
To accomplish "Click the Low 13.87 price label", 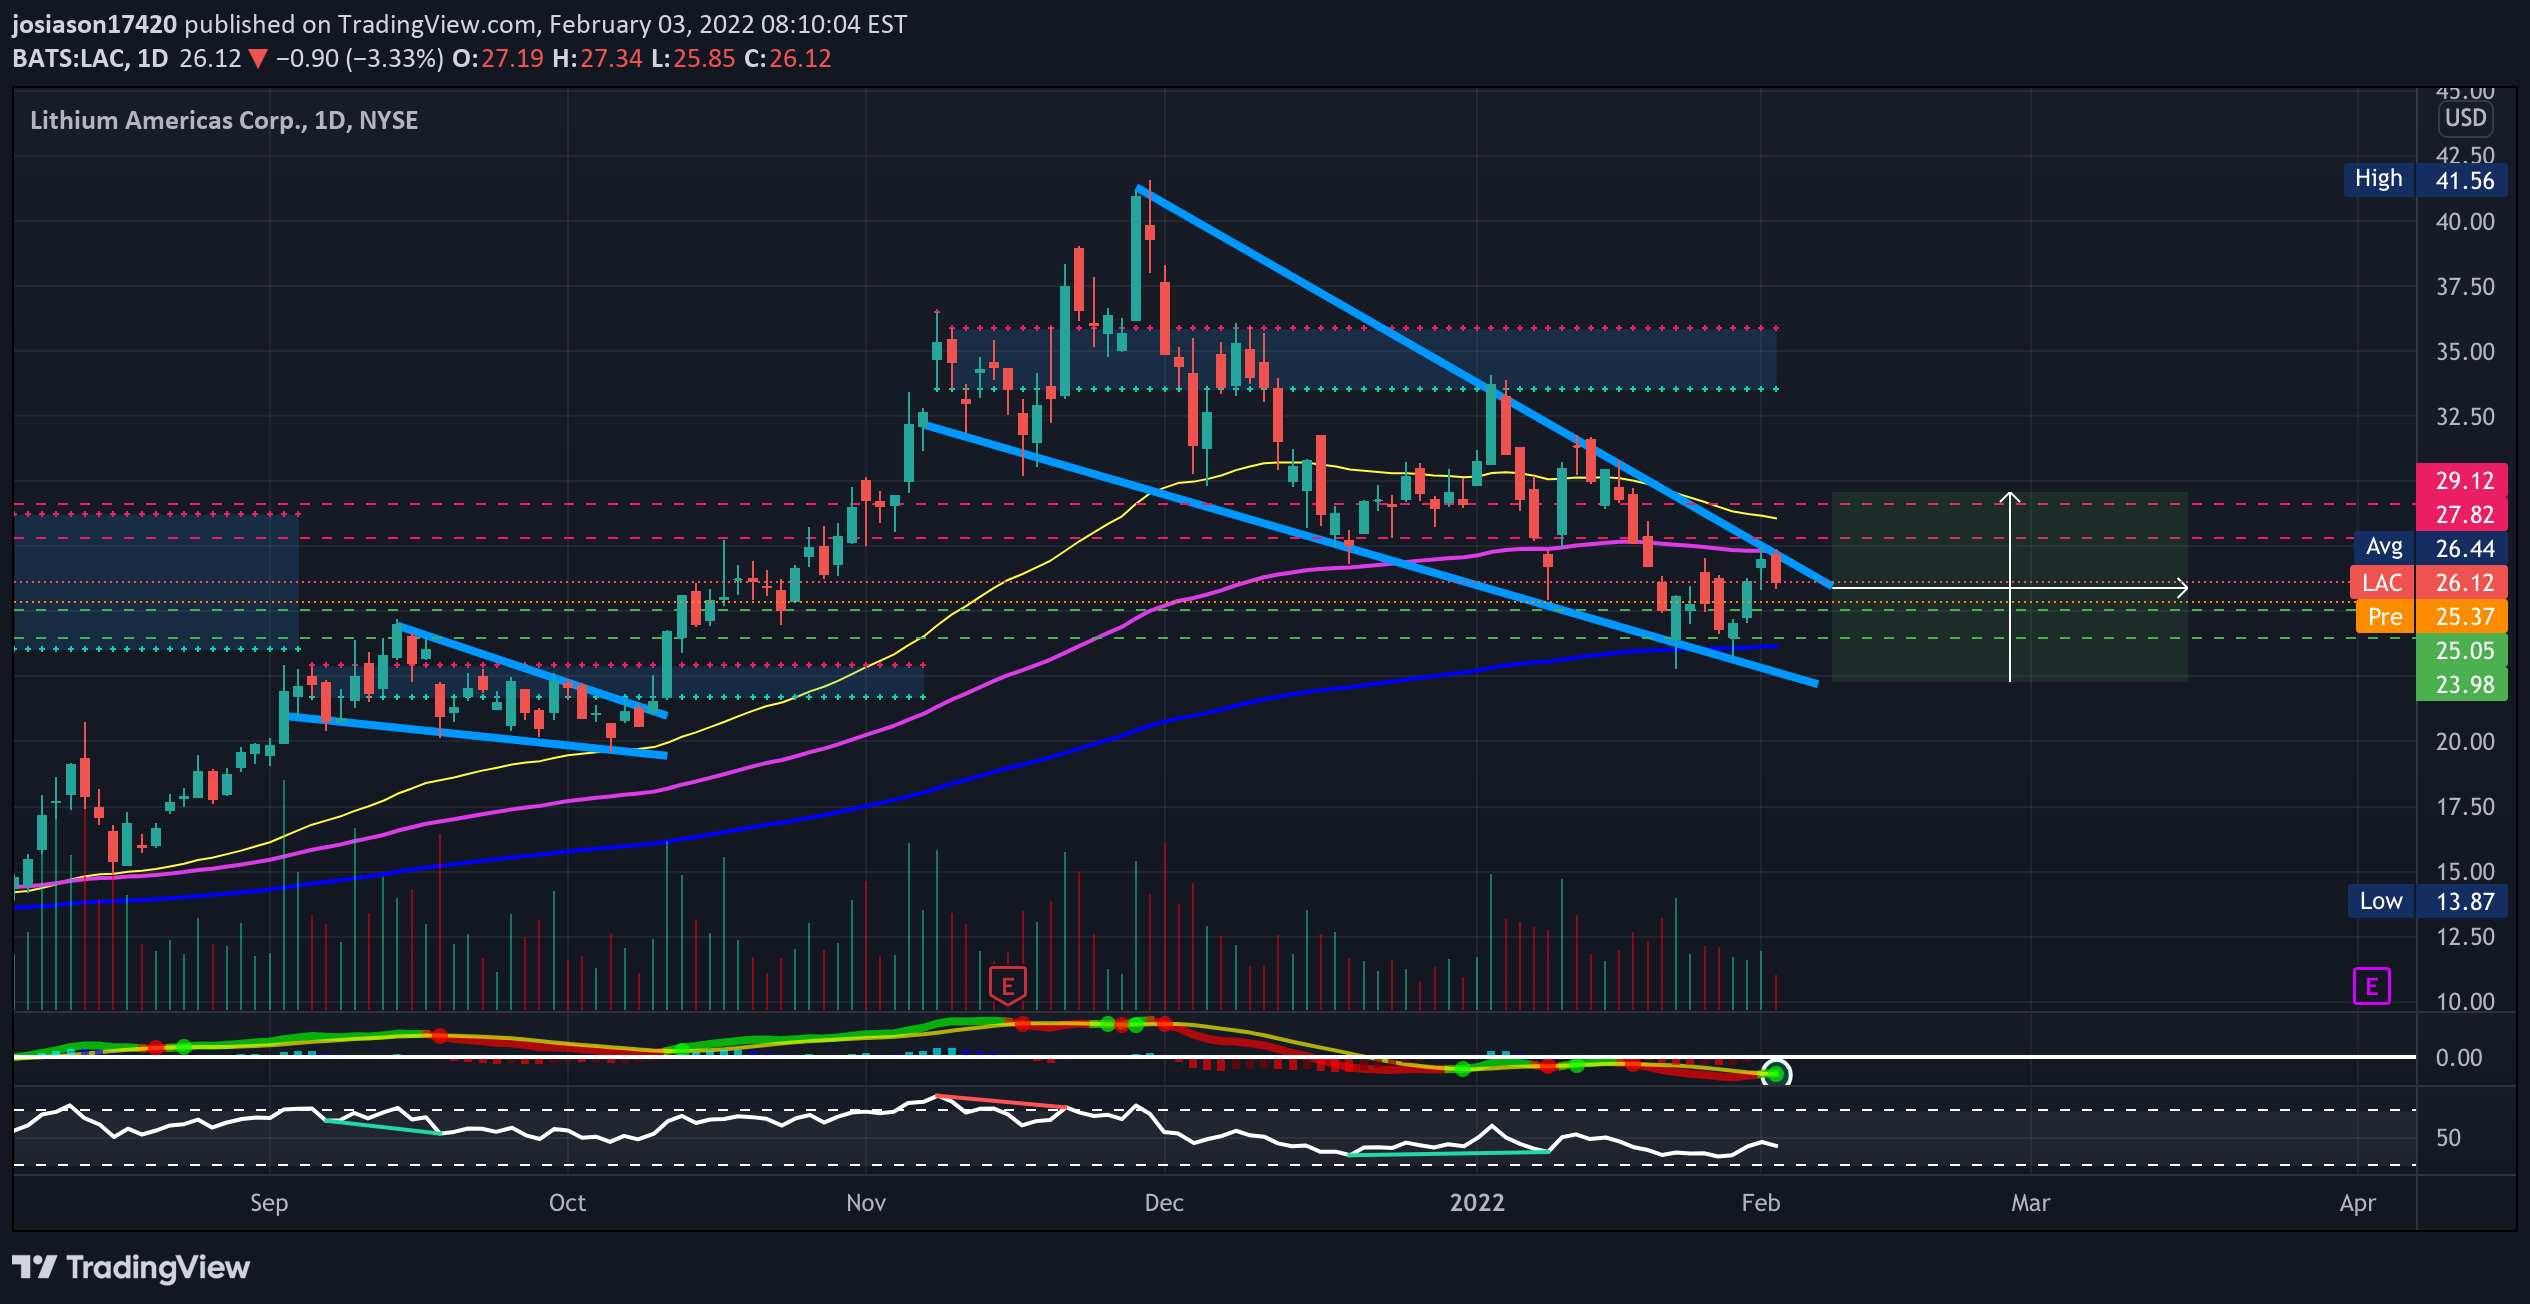I will pyautogui.click(x=2427, y=901).
